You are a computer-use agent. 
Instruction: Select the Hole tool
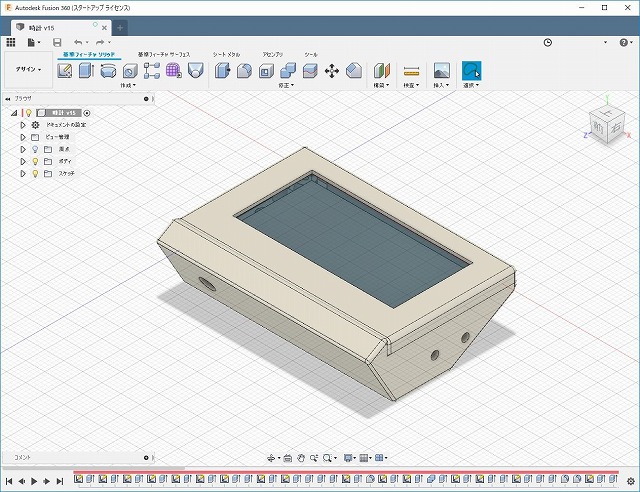point(130,71)
